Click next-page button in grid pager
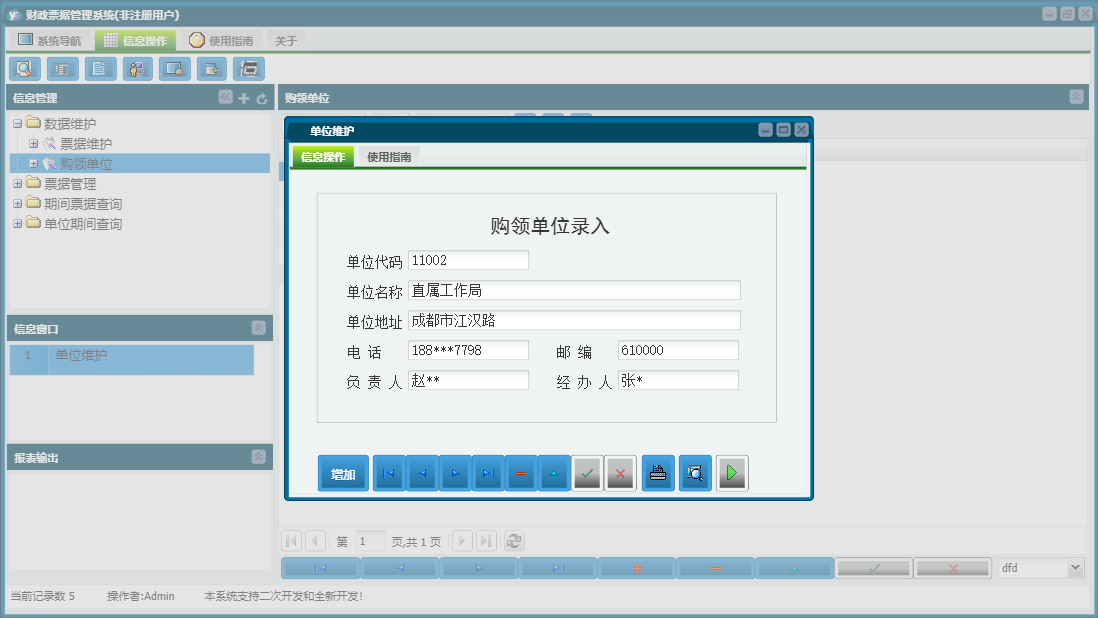 461,541
